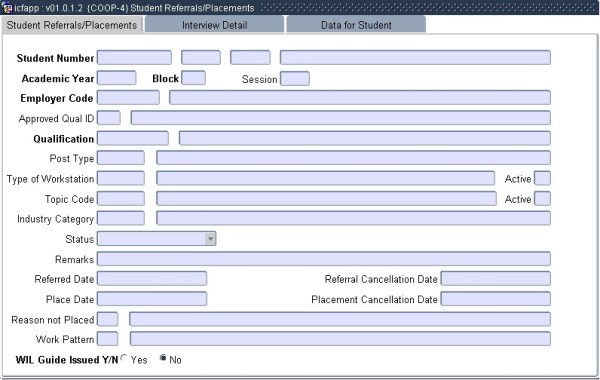Screen dimensions: 600x380
Task: Select No for WIL Guide Issued
Action: [163, 359]
